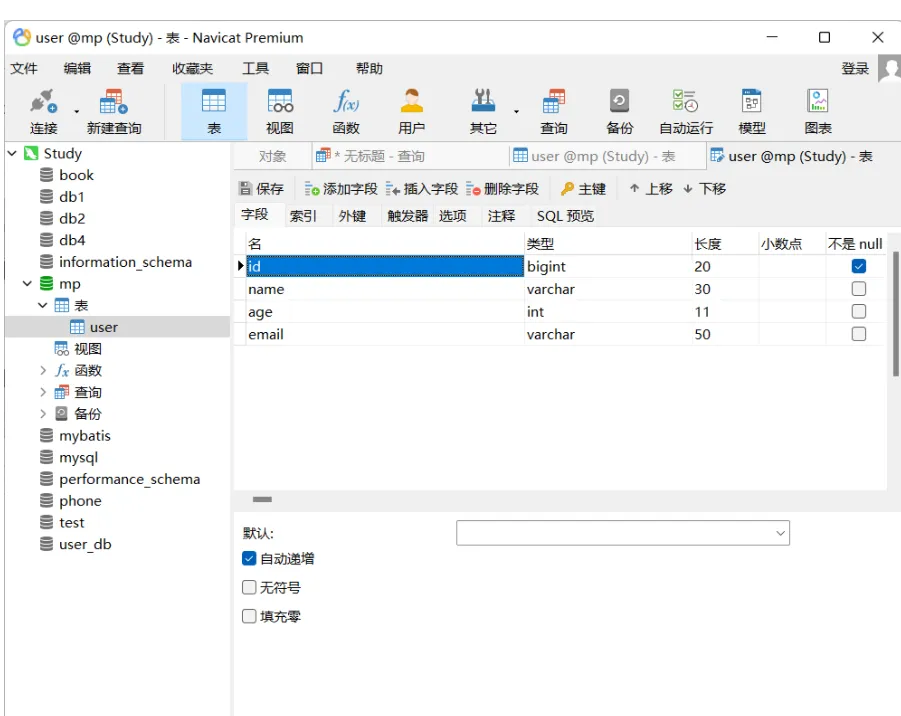Toggle Not null checkbox for age row

coord(858,311)
